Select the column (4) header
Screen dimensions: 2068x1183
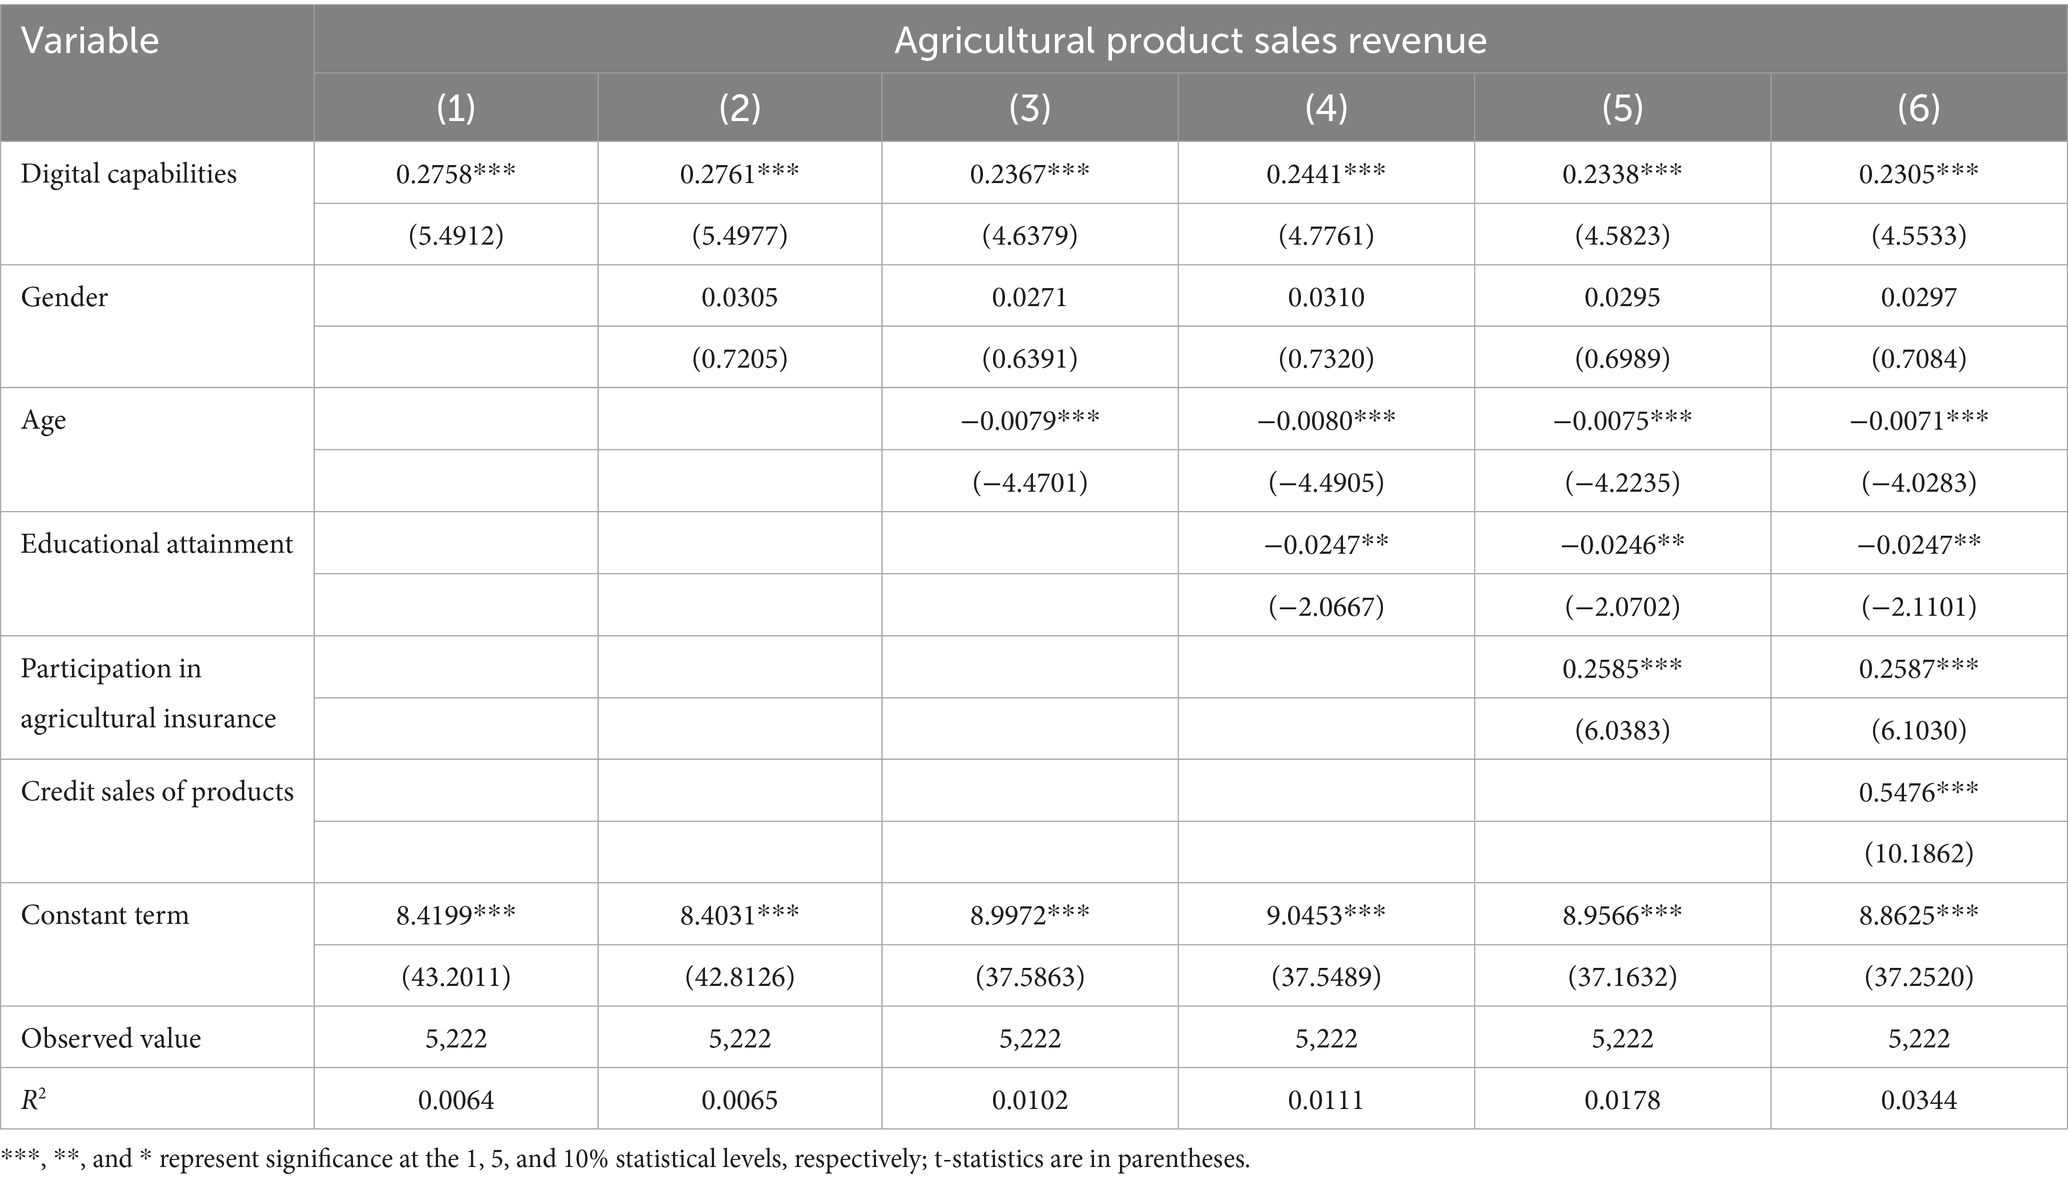click(x=1325, y=108)
